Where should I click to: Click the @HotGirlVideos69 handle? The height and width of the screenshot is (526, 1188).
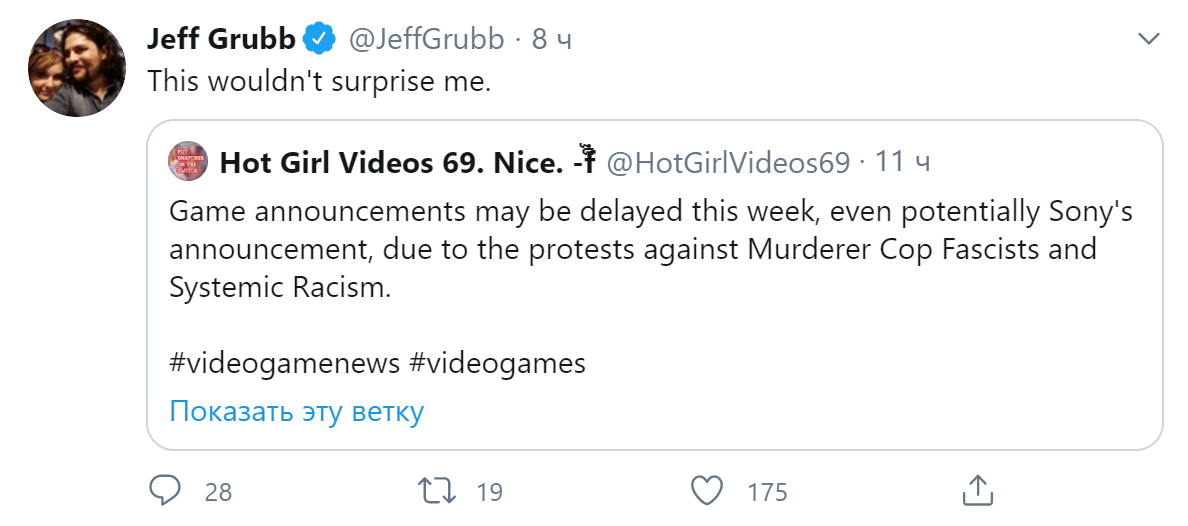tap(729, 162)
